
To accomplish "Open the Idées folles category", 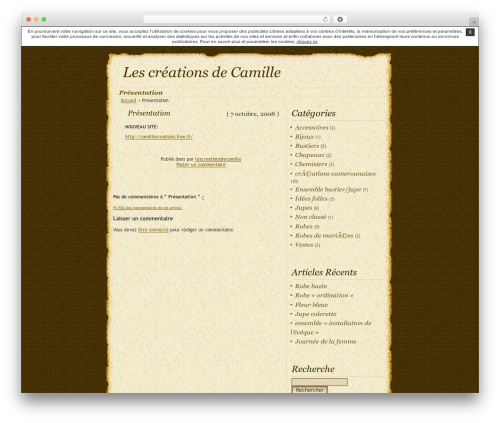I will pyautogui.click(x=311, y=199).
